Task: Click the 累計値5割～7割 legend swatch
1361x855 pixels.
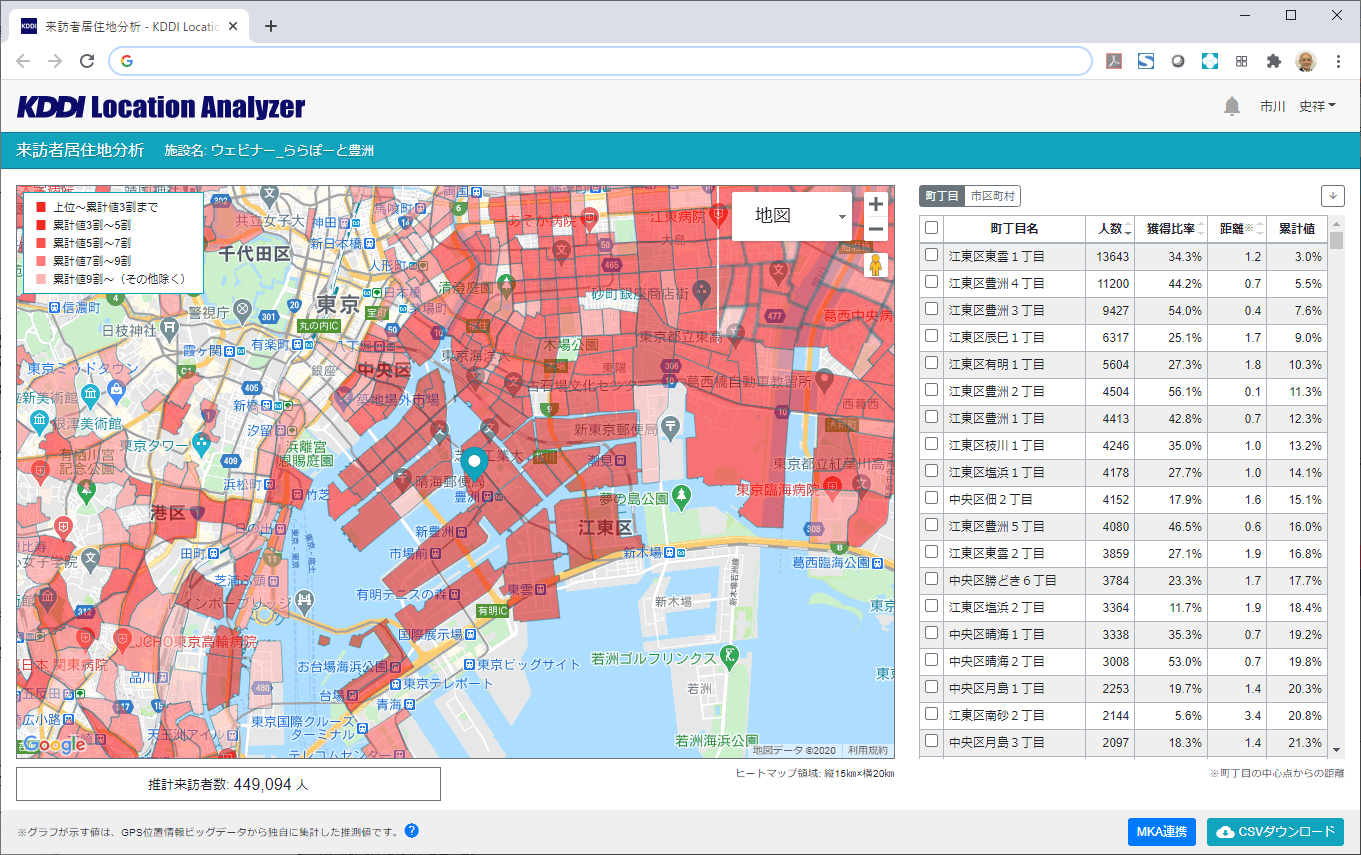Action: tap(41, 243)
